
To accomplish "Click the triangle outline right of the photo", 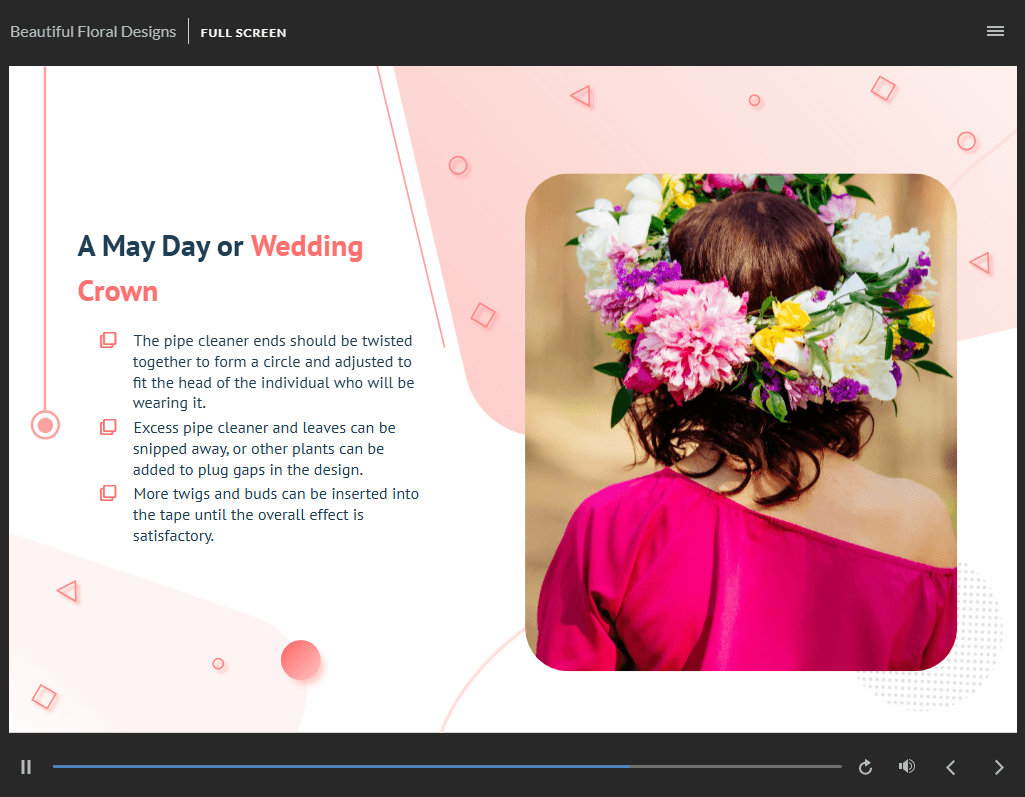I will click(x=980, y=263).
